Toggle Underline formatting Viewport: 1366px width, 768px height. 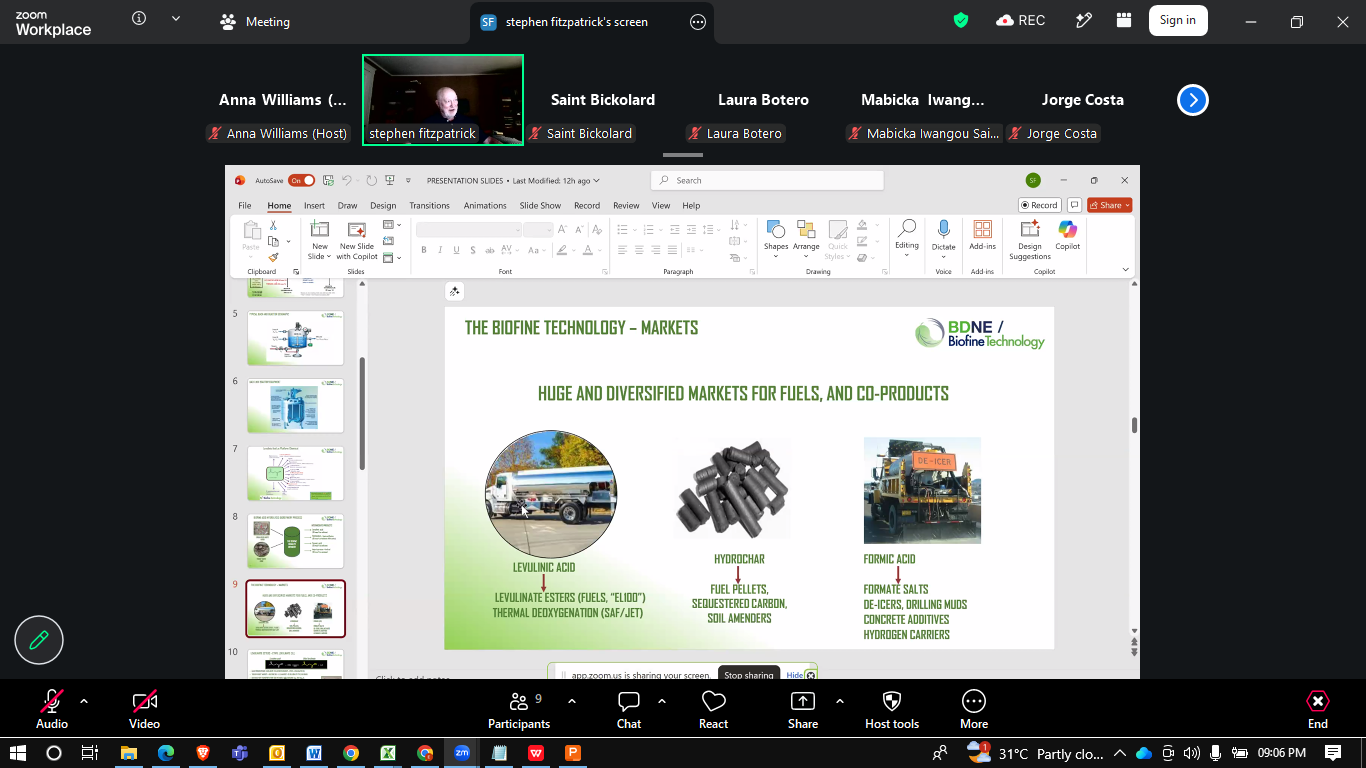(456, 250)
